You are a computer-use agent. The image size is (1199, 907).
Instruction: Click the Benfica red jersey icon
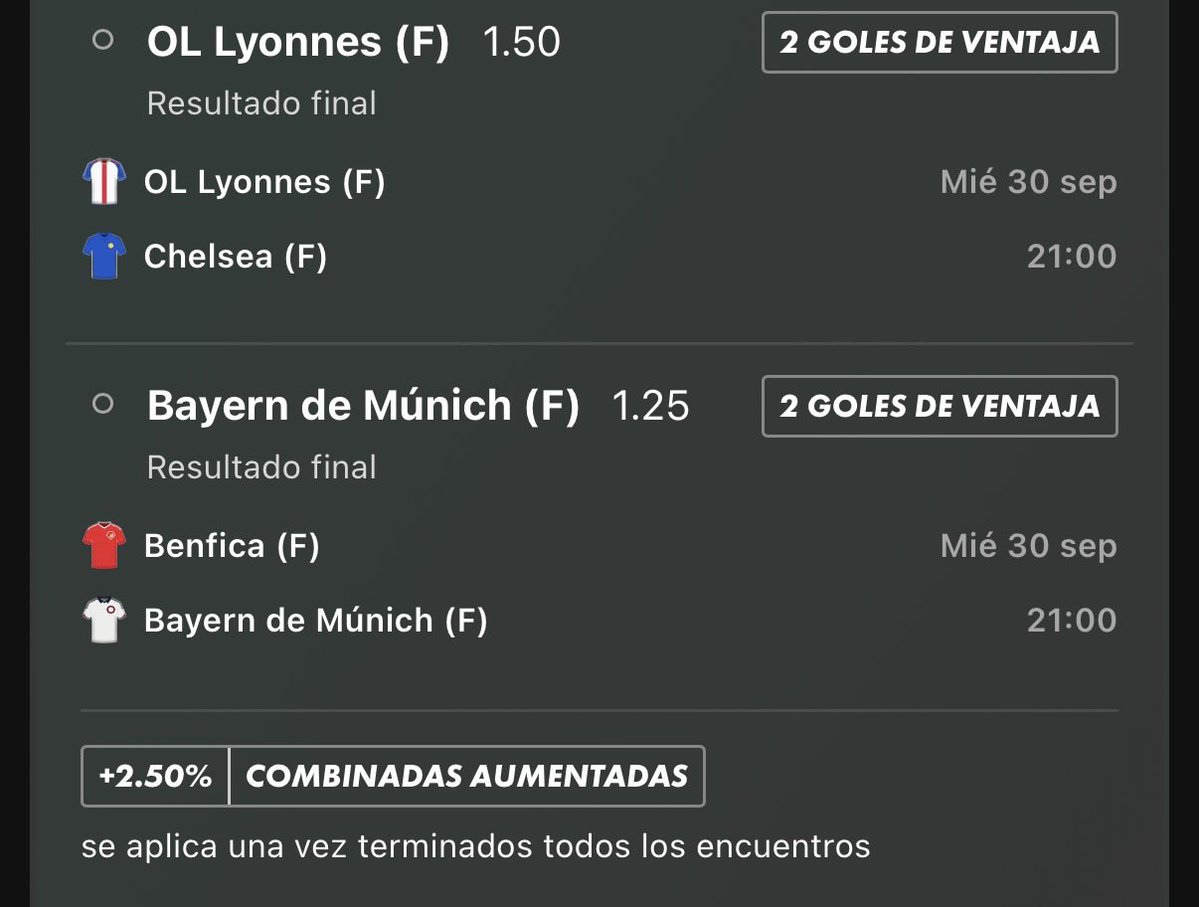click(104, 545)
